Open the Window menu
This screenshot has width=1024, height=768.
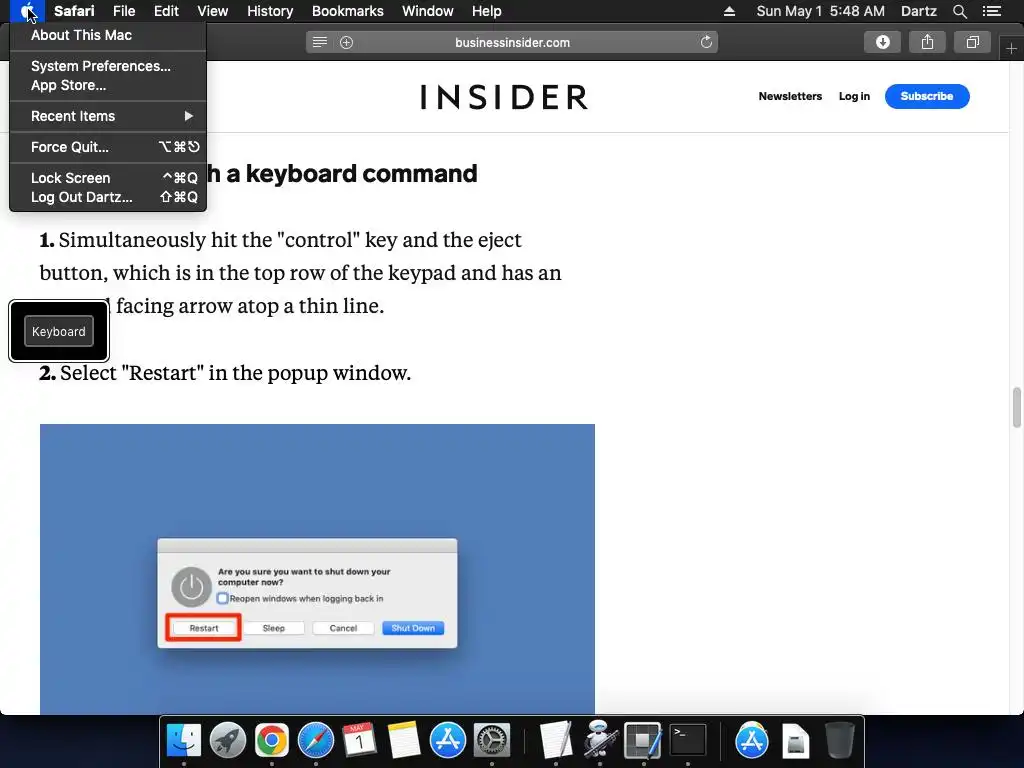pos(428,11)
